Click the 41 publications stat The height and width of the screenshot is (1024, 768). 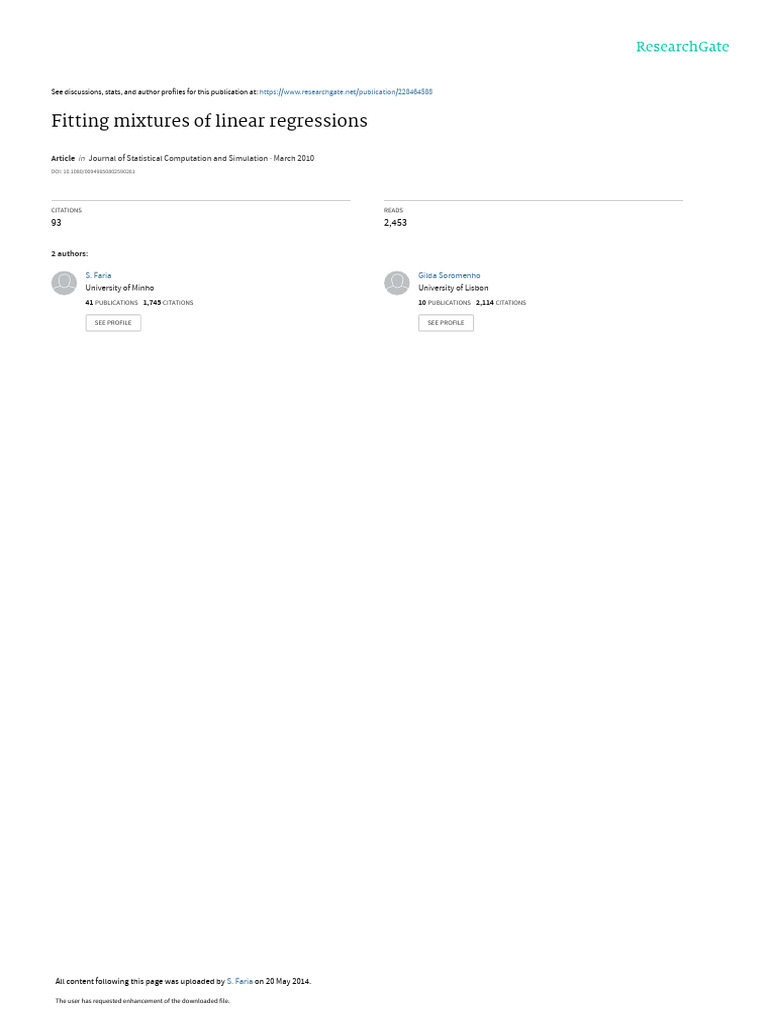[112, 303]
